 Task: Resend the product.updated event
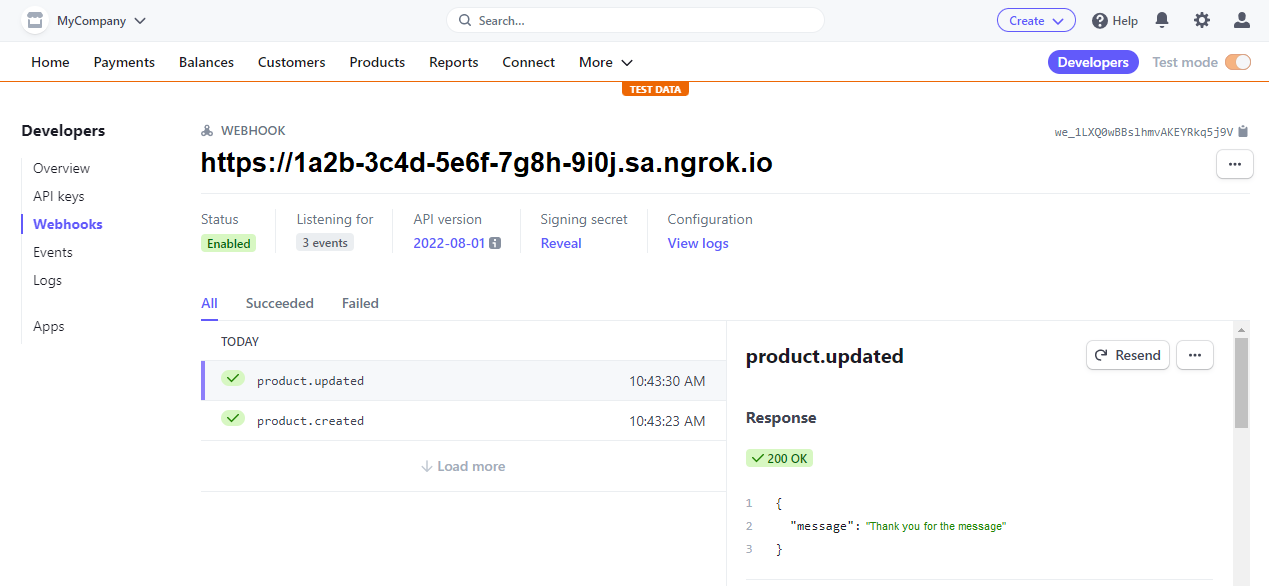[x=1127, y=355]
